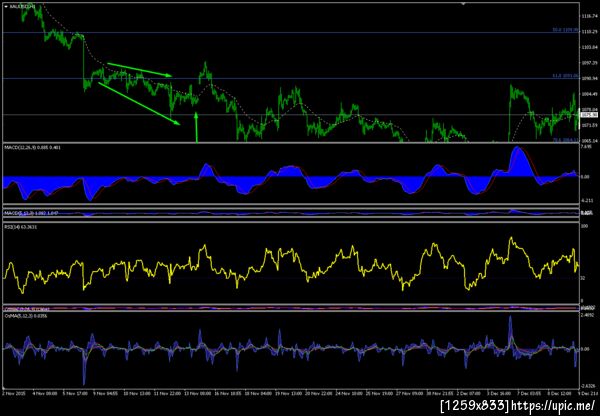Image resolution: width=600 pixels, height=416 pixels.
Task: Click the 8 Dec 12:00 time axis label
Action: (561, 393)
